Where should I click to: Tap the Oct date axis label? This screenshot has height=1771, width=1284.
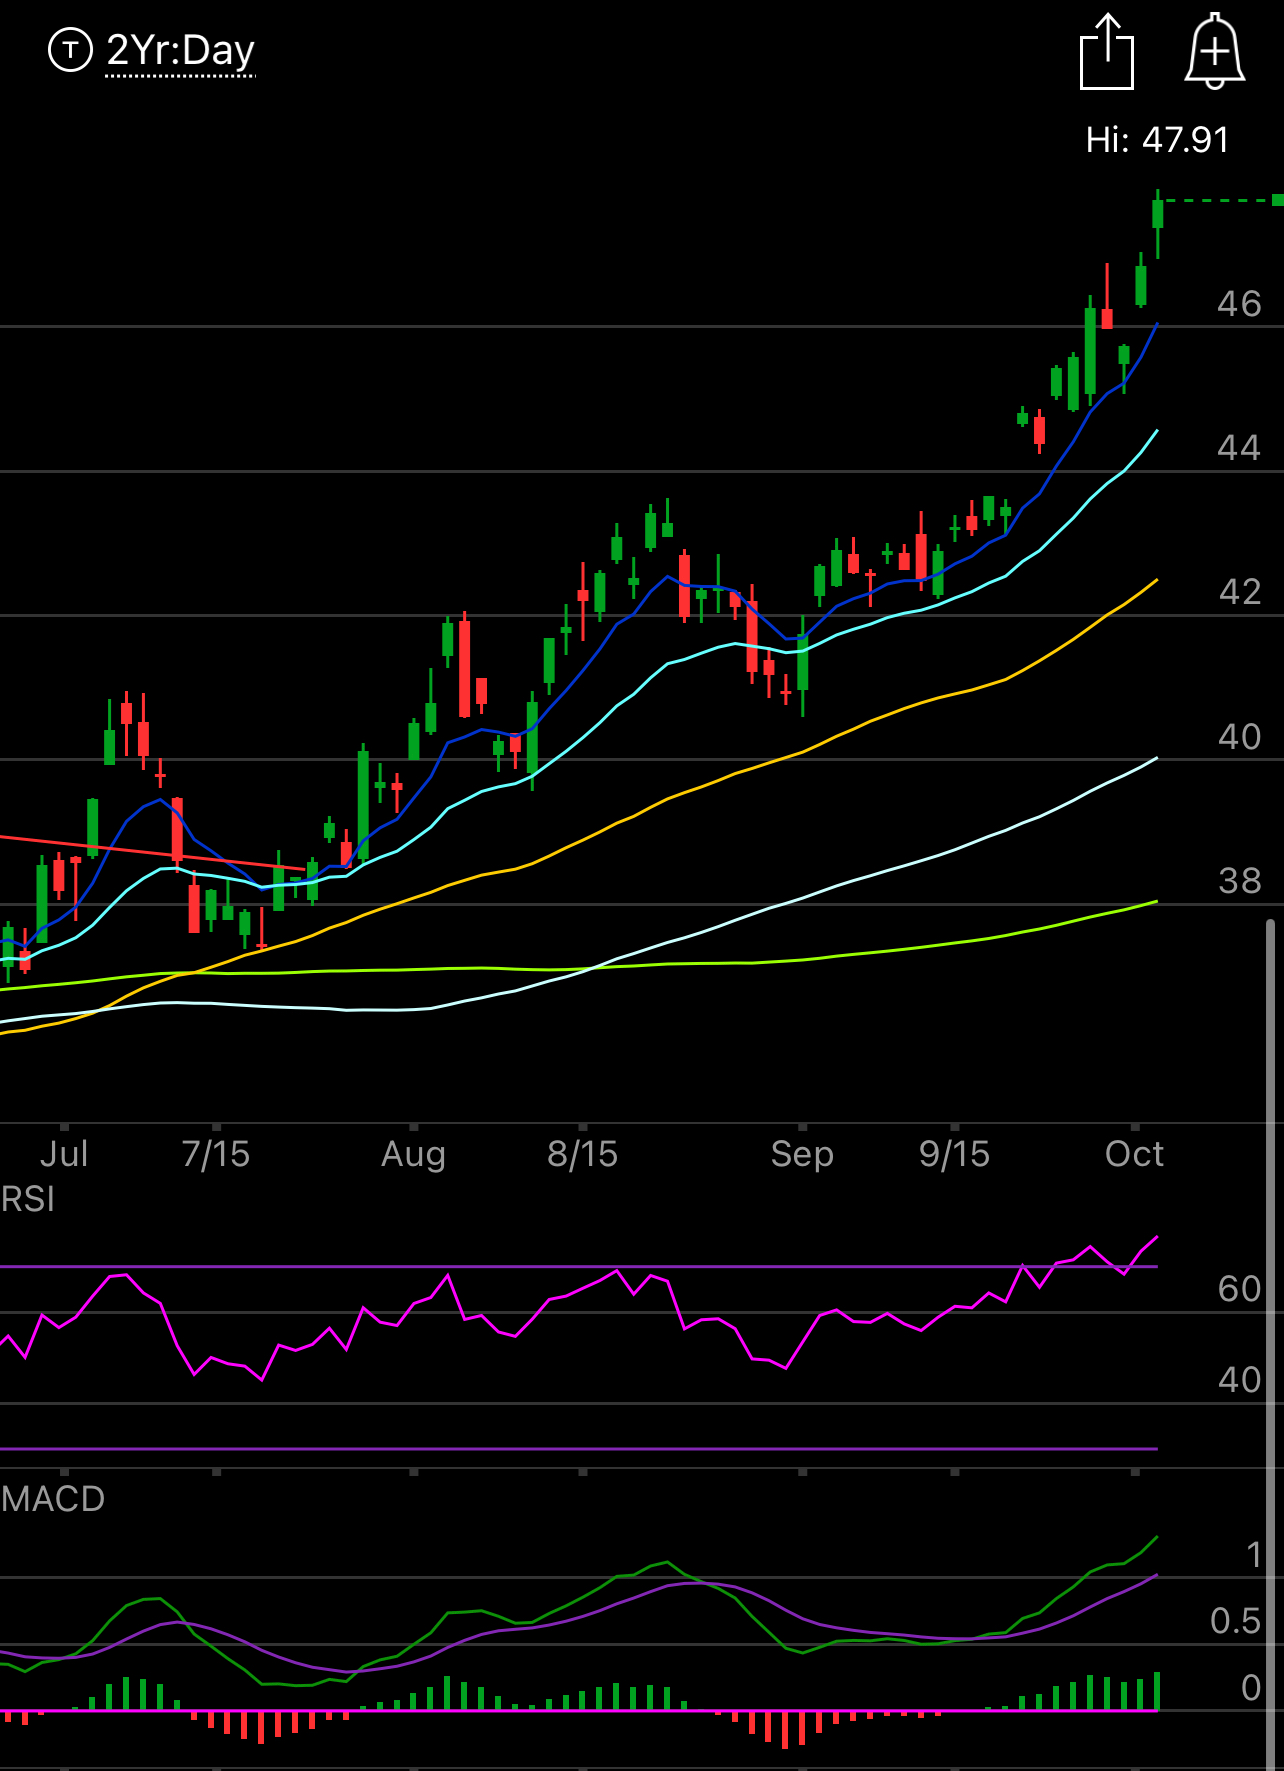tap(1135, 1154)
